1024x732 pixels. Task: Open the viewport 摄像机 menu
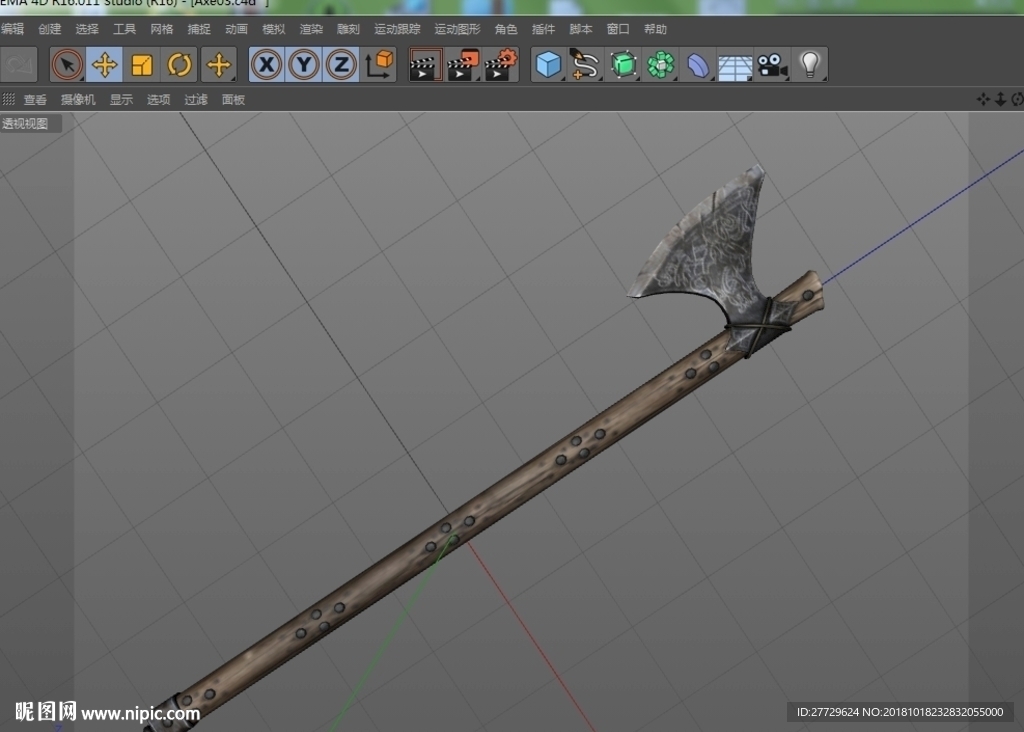[x=78, y=99]
